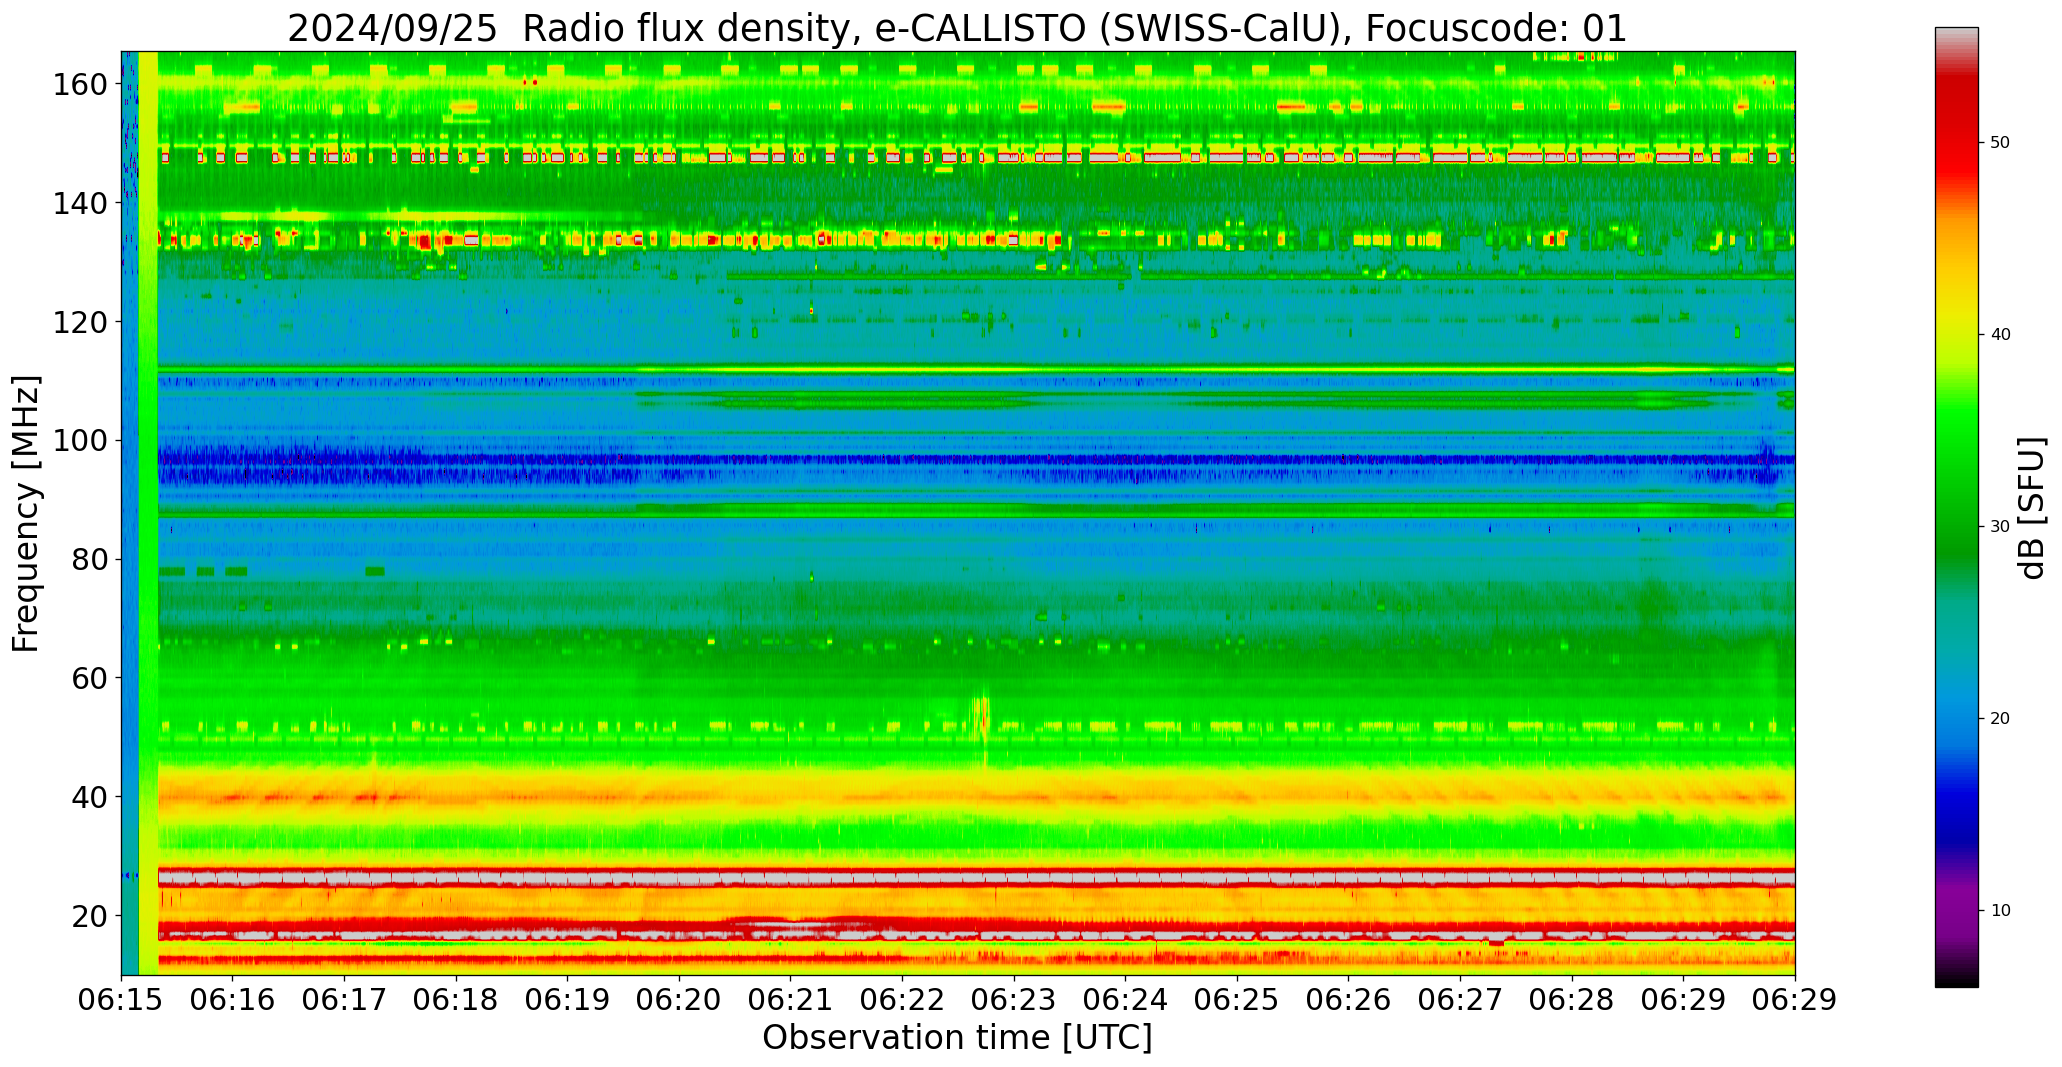Image resolution: width=2062 pixels, height=1067 pixels.
Task: Click the 06:16 time tick label
Action: pyautogui.click(x=233, y=1001)
